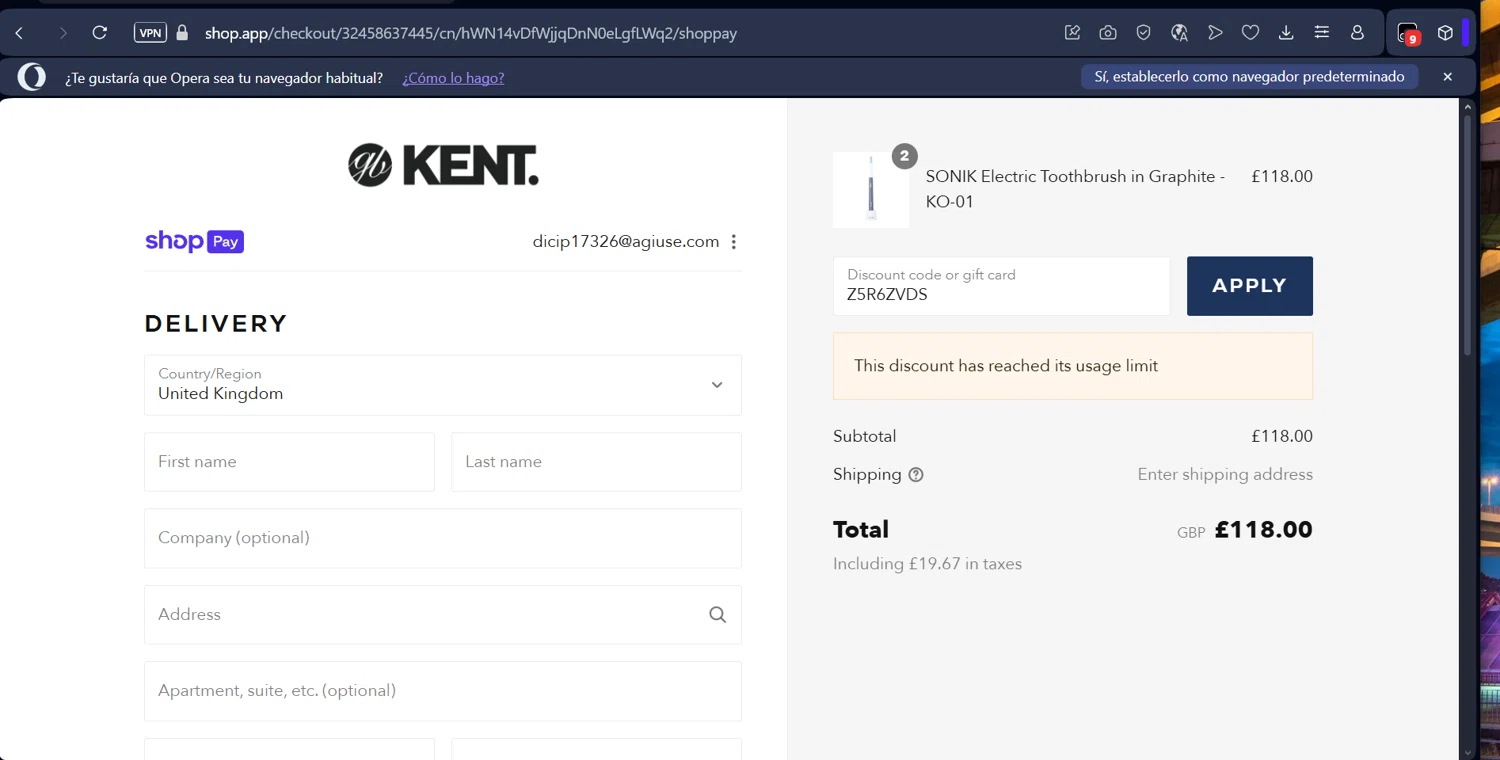The width and height of the screenshot is (1500, 760).
Task: Click 'Sí, establecerlo como navegador predeterminado' button
Action: tap(1249, 77)
